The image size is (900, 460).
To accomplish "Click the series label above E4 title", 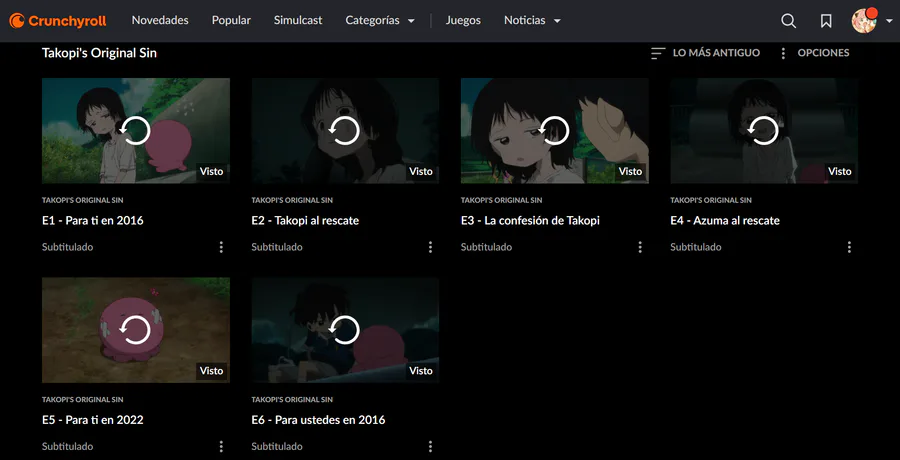I will tap(711, 200).
